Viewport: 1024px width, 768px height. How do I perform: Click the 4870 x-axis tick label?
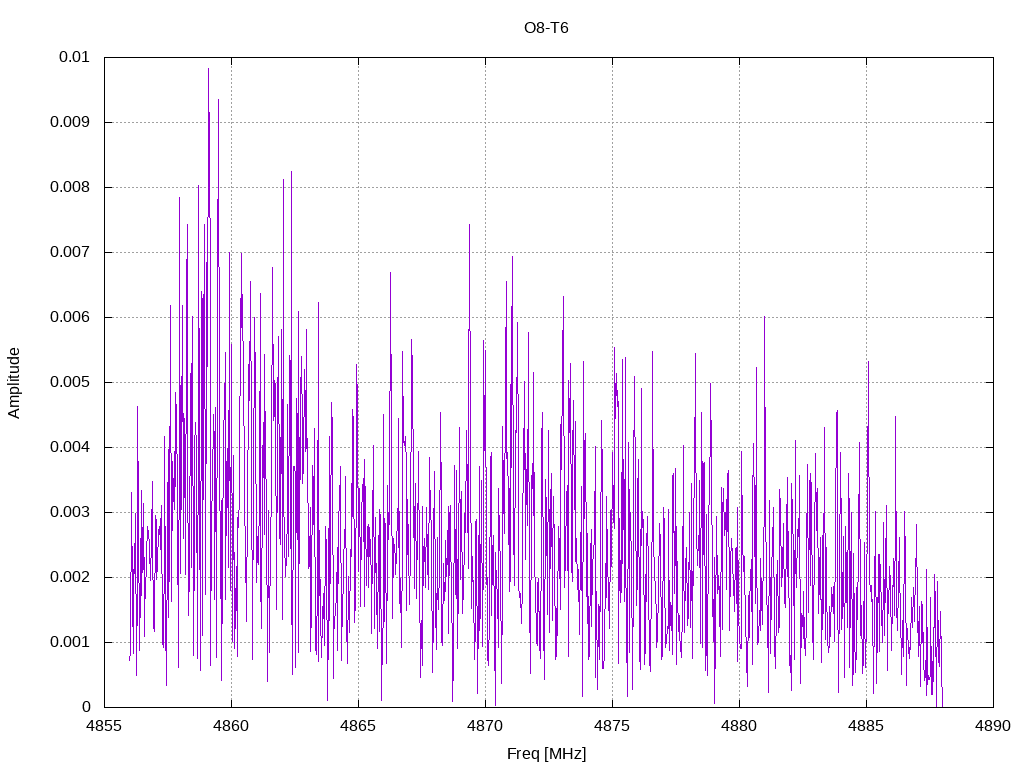click(x=485, y=726)
